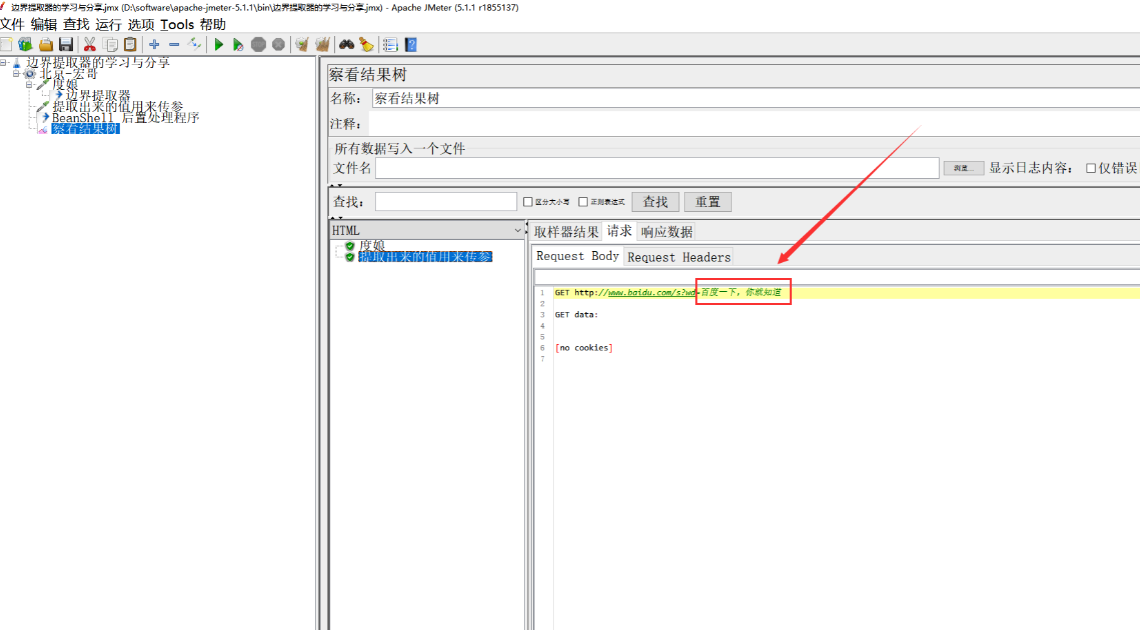
Task: Open the 文件 menu
Action: click(12, 25)
